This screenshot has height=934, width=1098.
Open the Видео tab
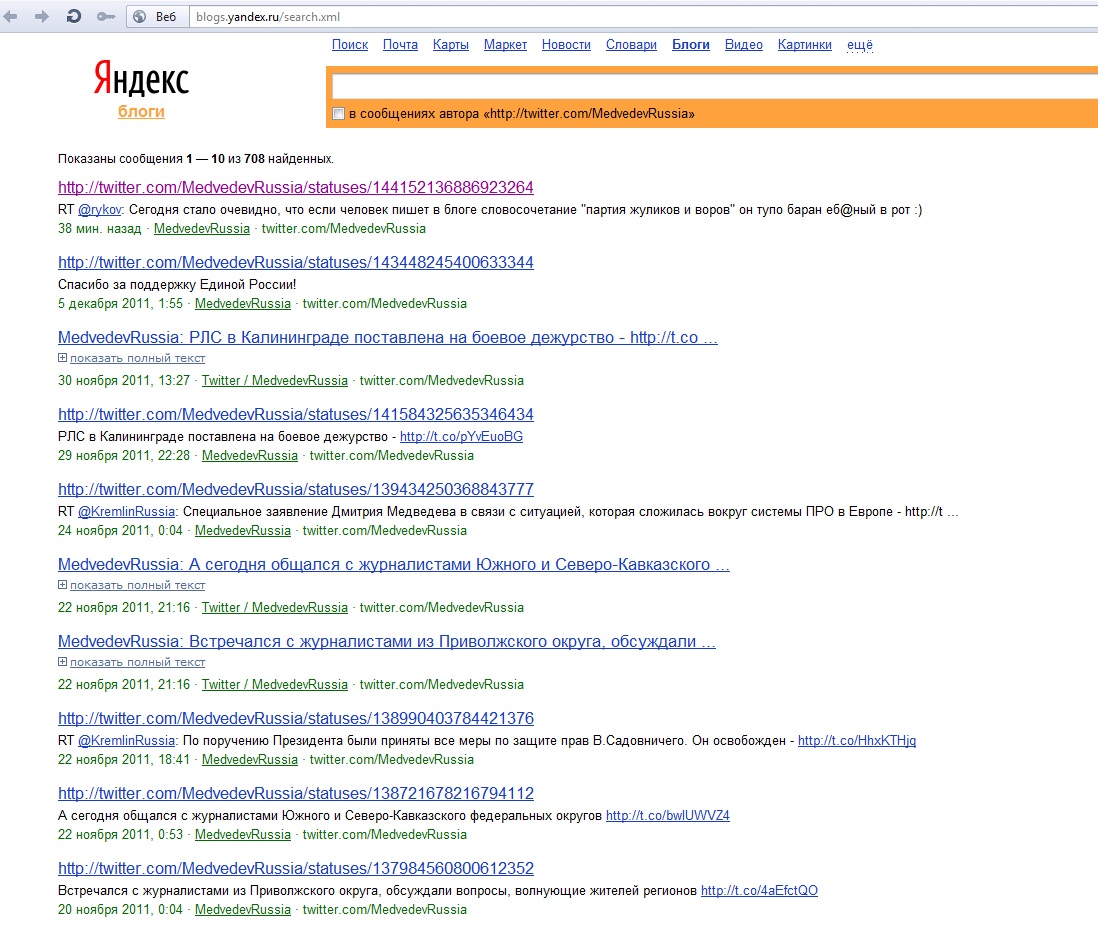(x=744, y=45)
